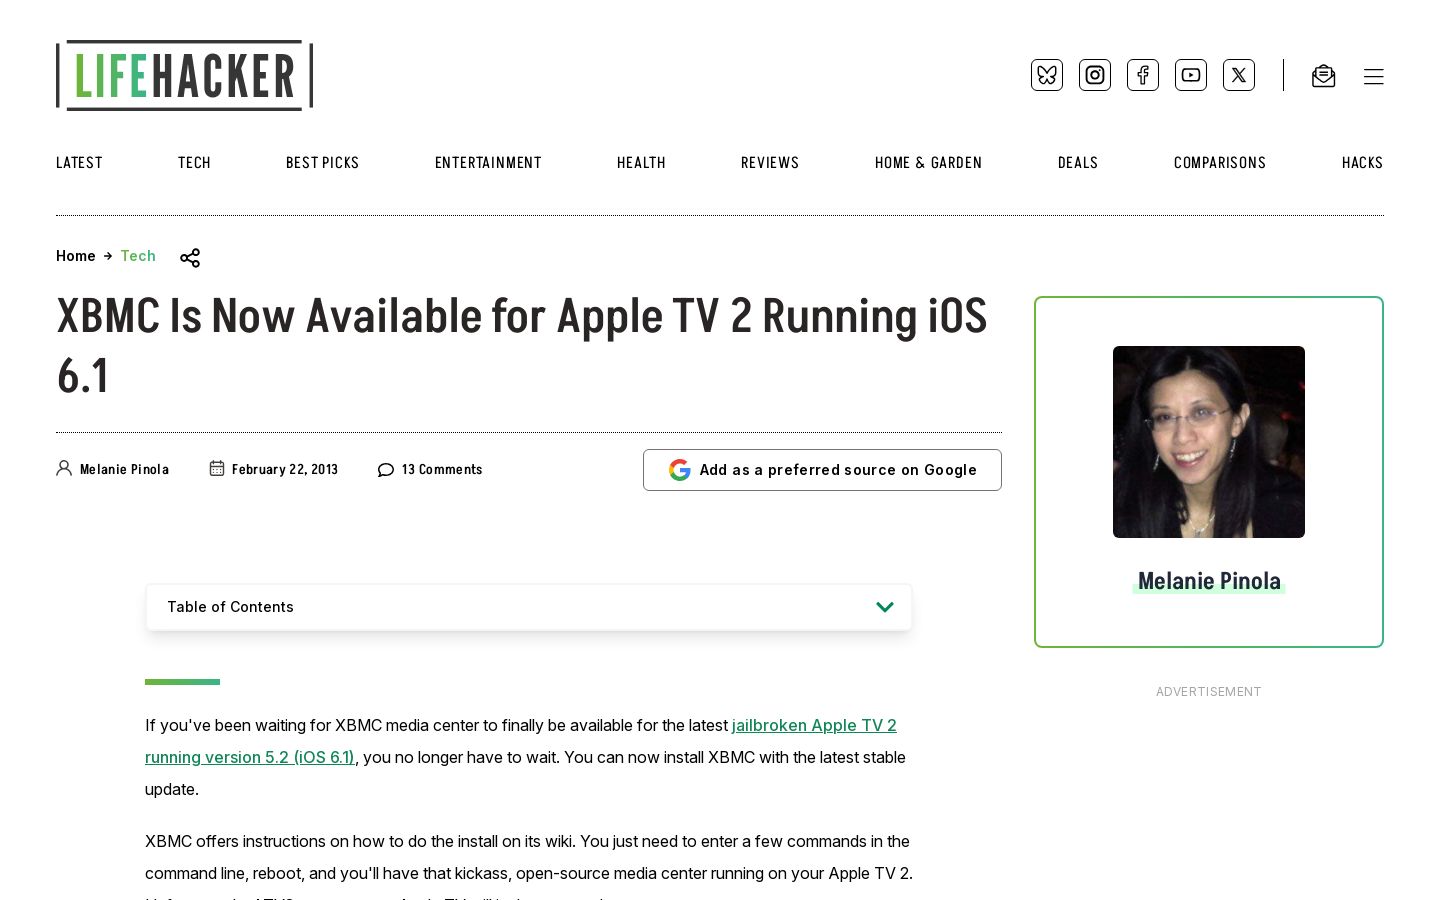Screen dimensions: 1440x900
Task: Click the Google logo icon
Action: coord(680,470)
